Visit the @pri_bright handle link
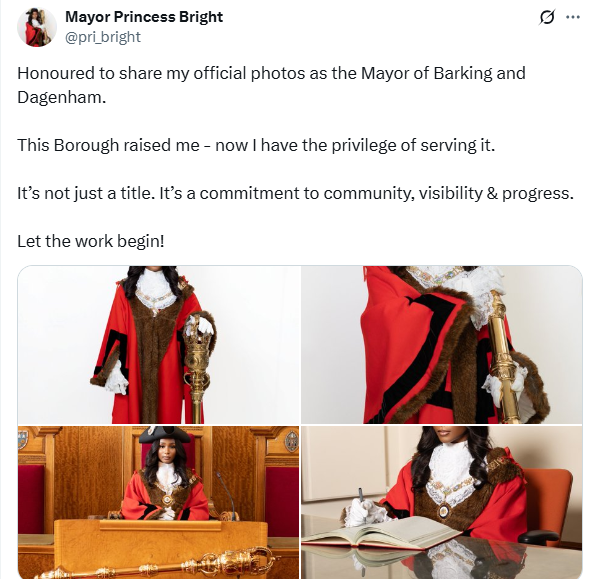This screenshot has width=590, height=579. (103, 37)
